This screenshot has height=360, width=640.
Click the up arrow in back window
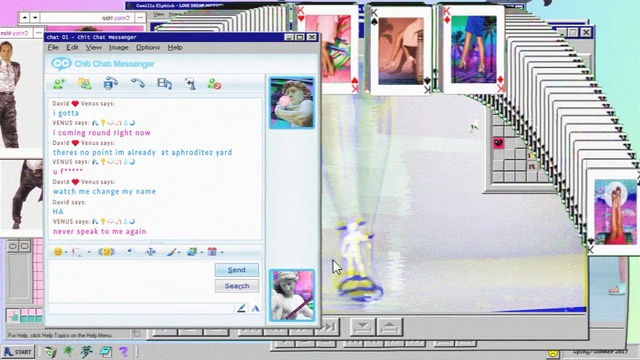(x=25, y=18)
